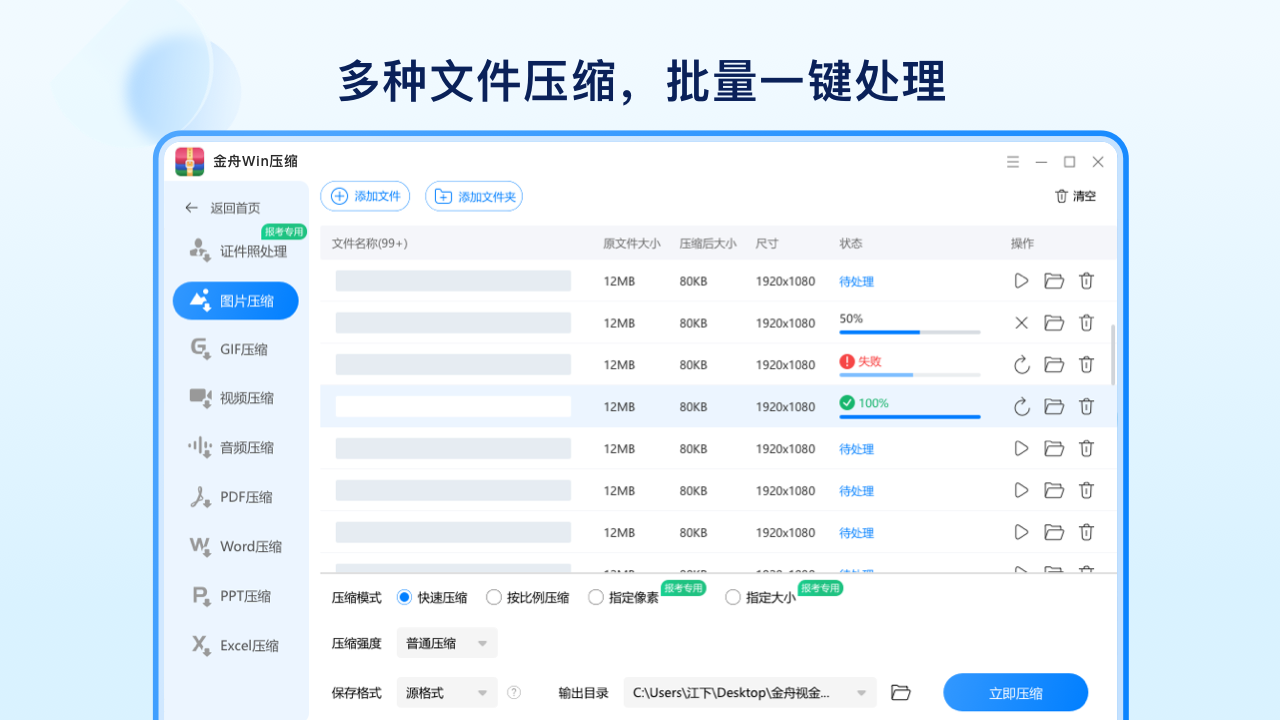The image size is (1280, 720).
Task: Start compressing the first pending file
Action: tap(1021, 281)
